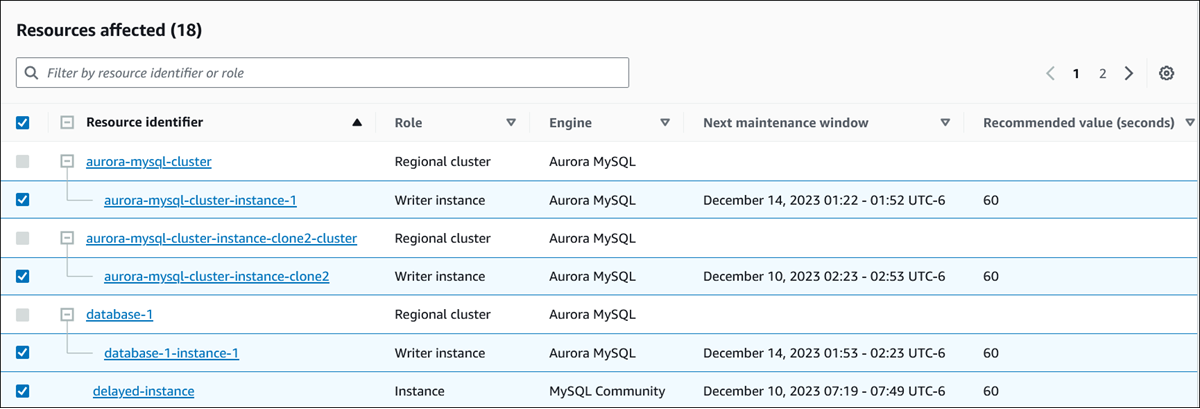Screen dimensions: 1200x409
Task: Open the aurora-mysql-cluster-instance-clone2 link
Action: 216,276
